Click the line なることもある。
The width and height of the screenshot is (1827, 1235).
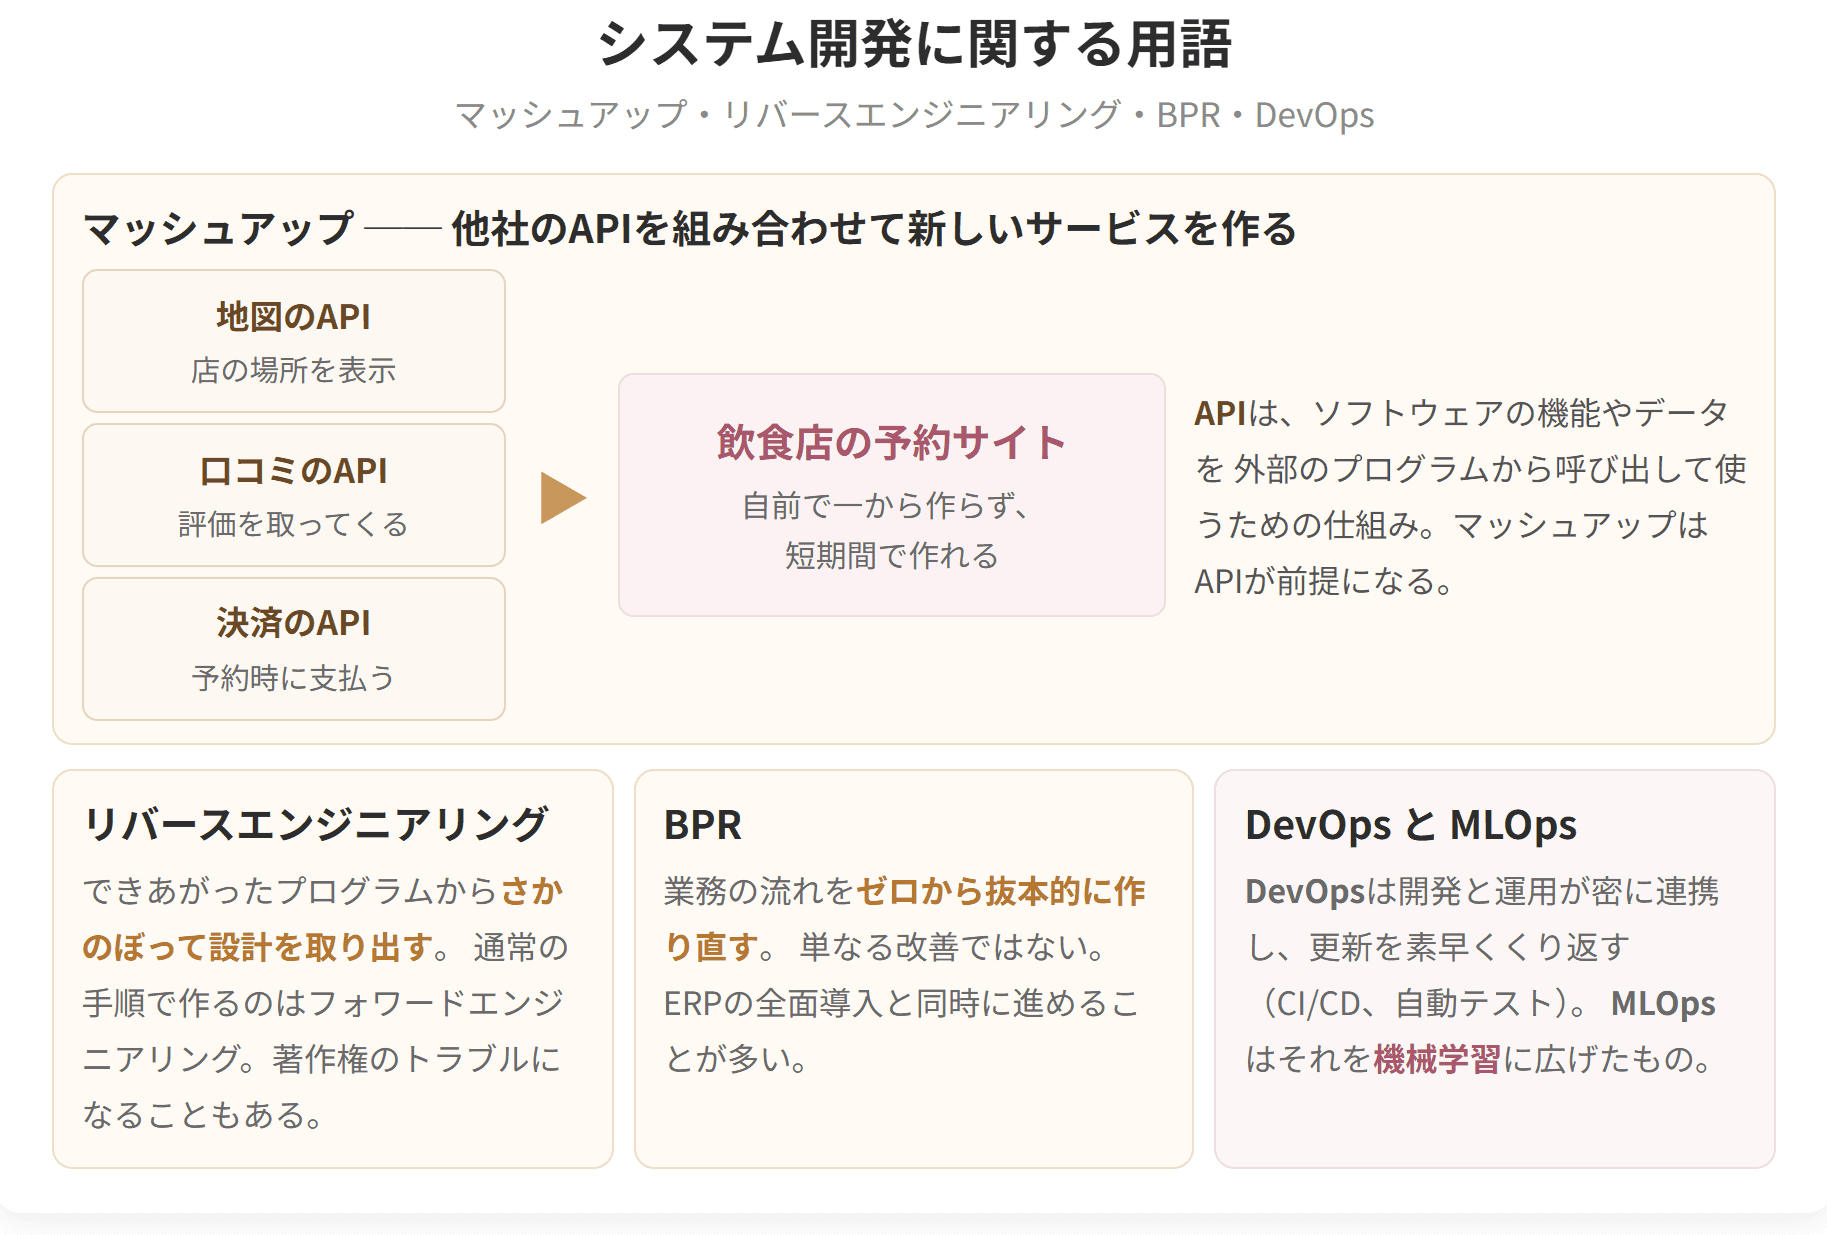203,1114
